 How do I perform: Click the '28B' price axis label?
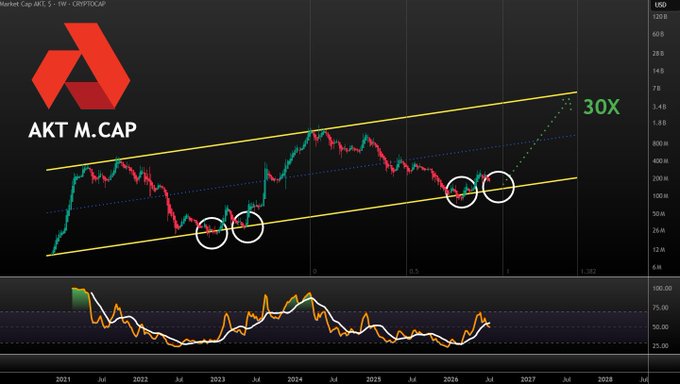click(658, 53)
